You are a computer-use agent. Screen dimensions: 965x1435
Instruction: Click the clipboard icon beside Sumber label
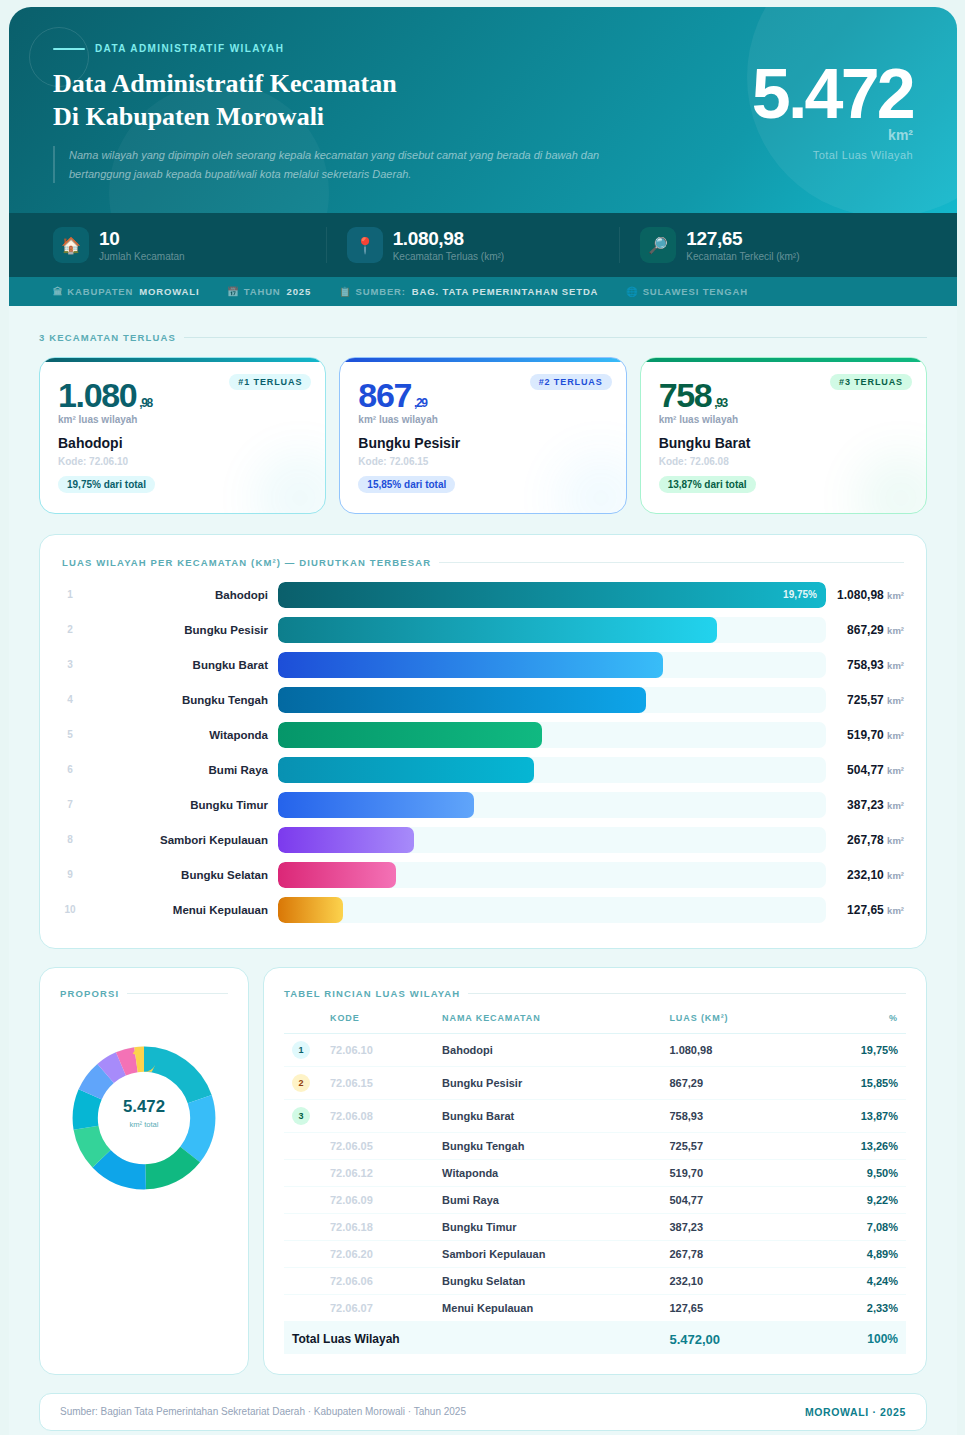tap(345, 292)
